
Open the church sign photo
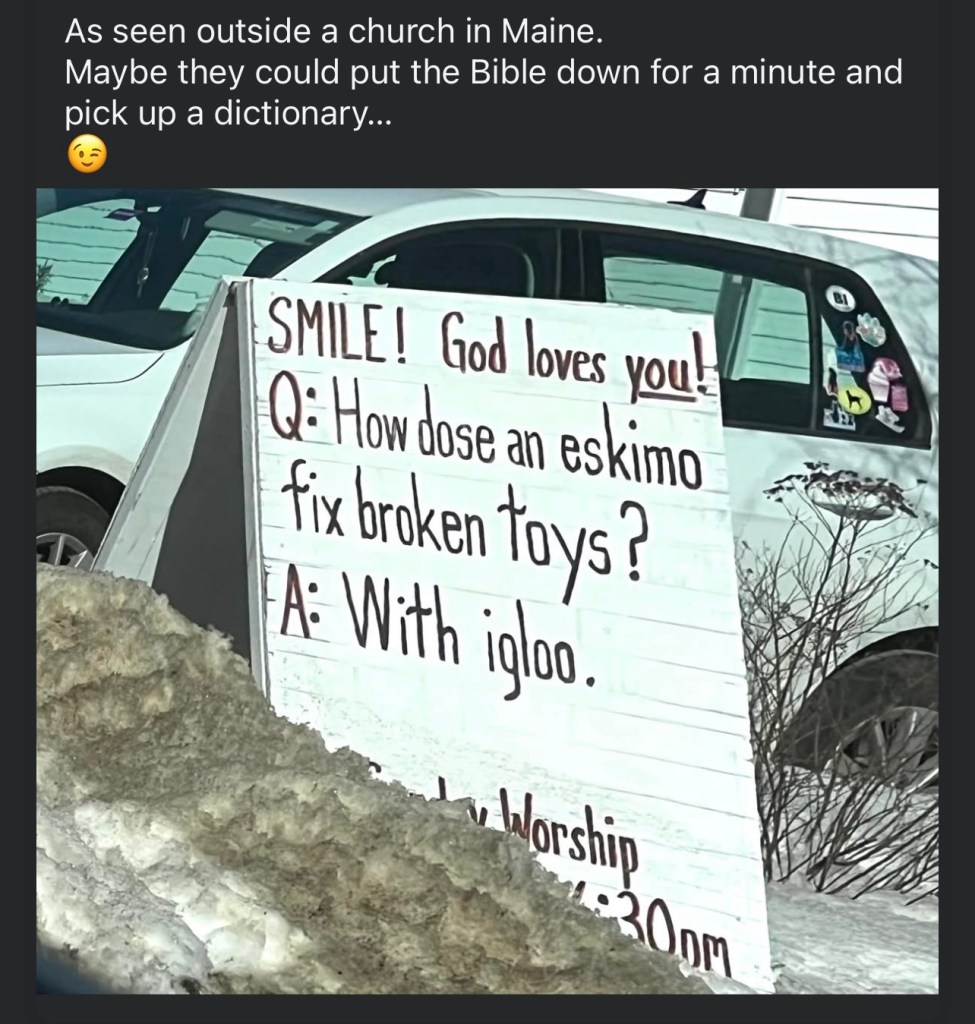487,591
